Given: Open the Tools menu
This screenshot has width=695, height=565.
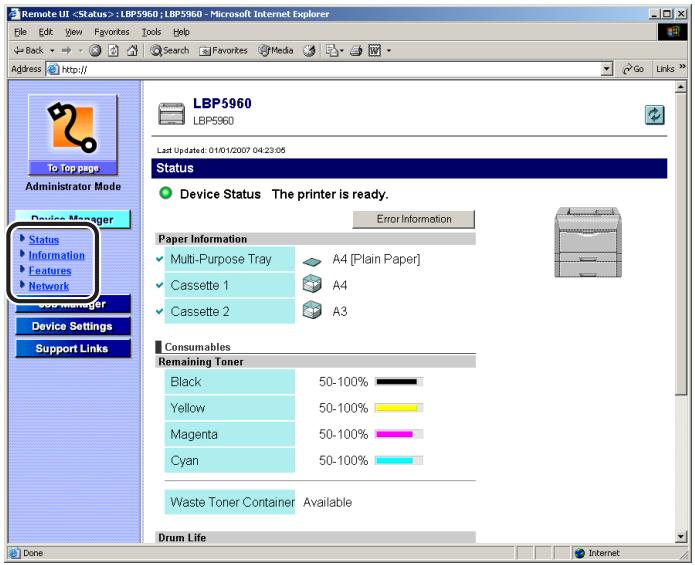Looking at the screenshot, I should pos(151,32).
